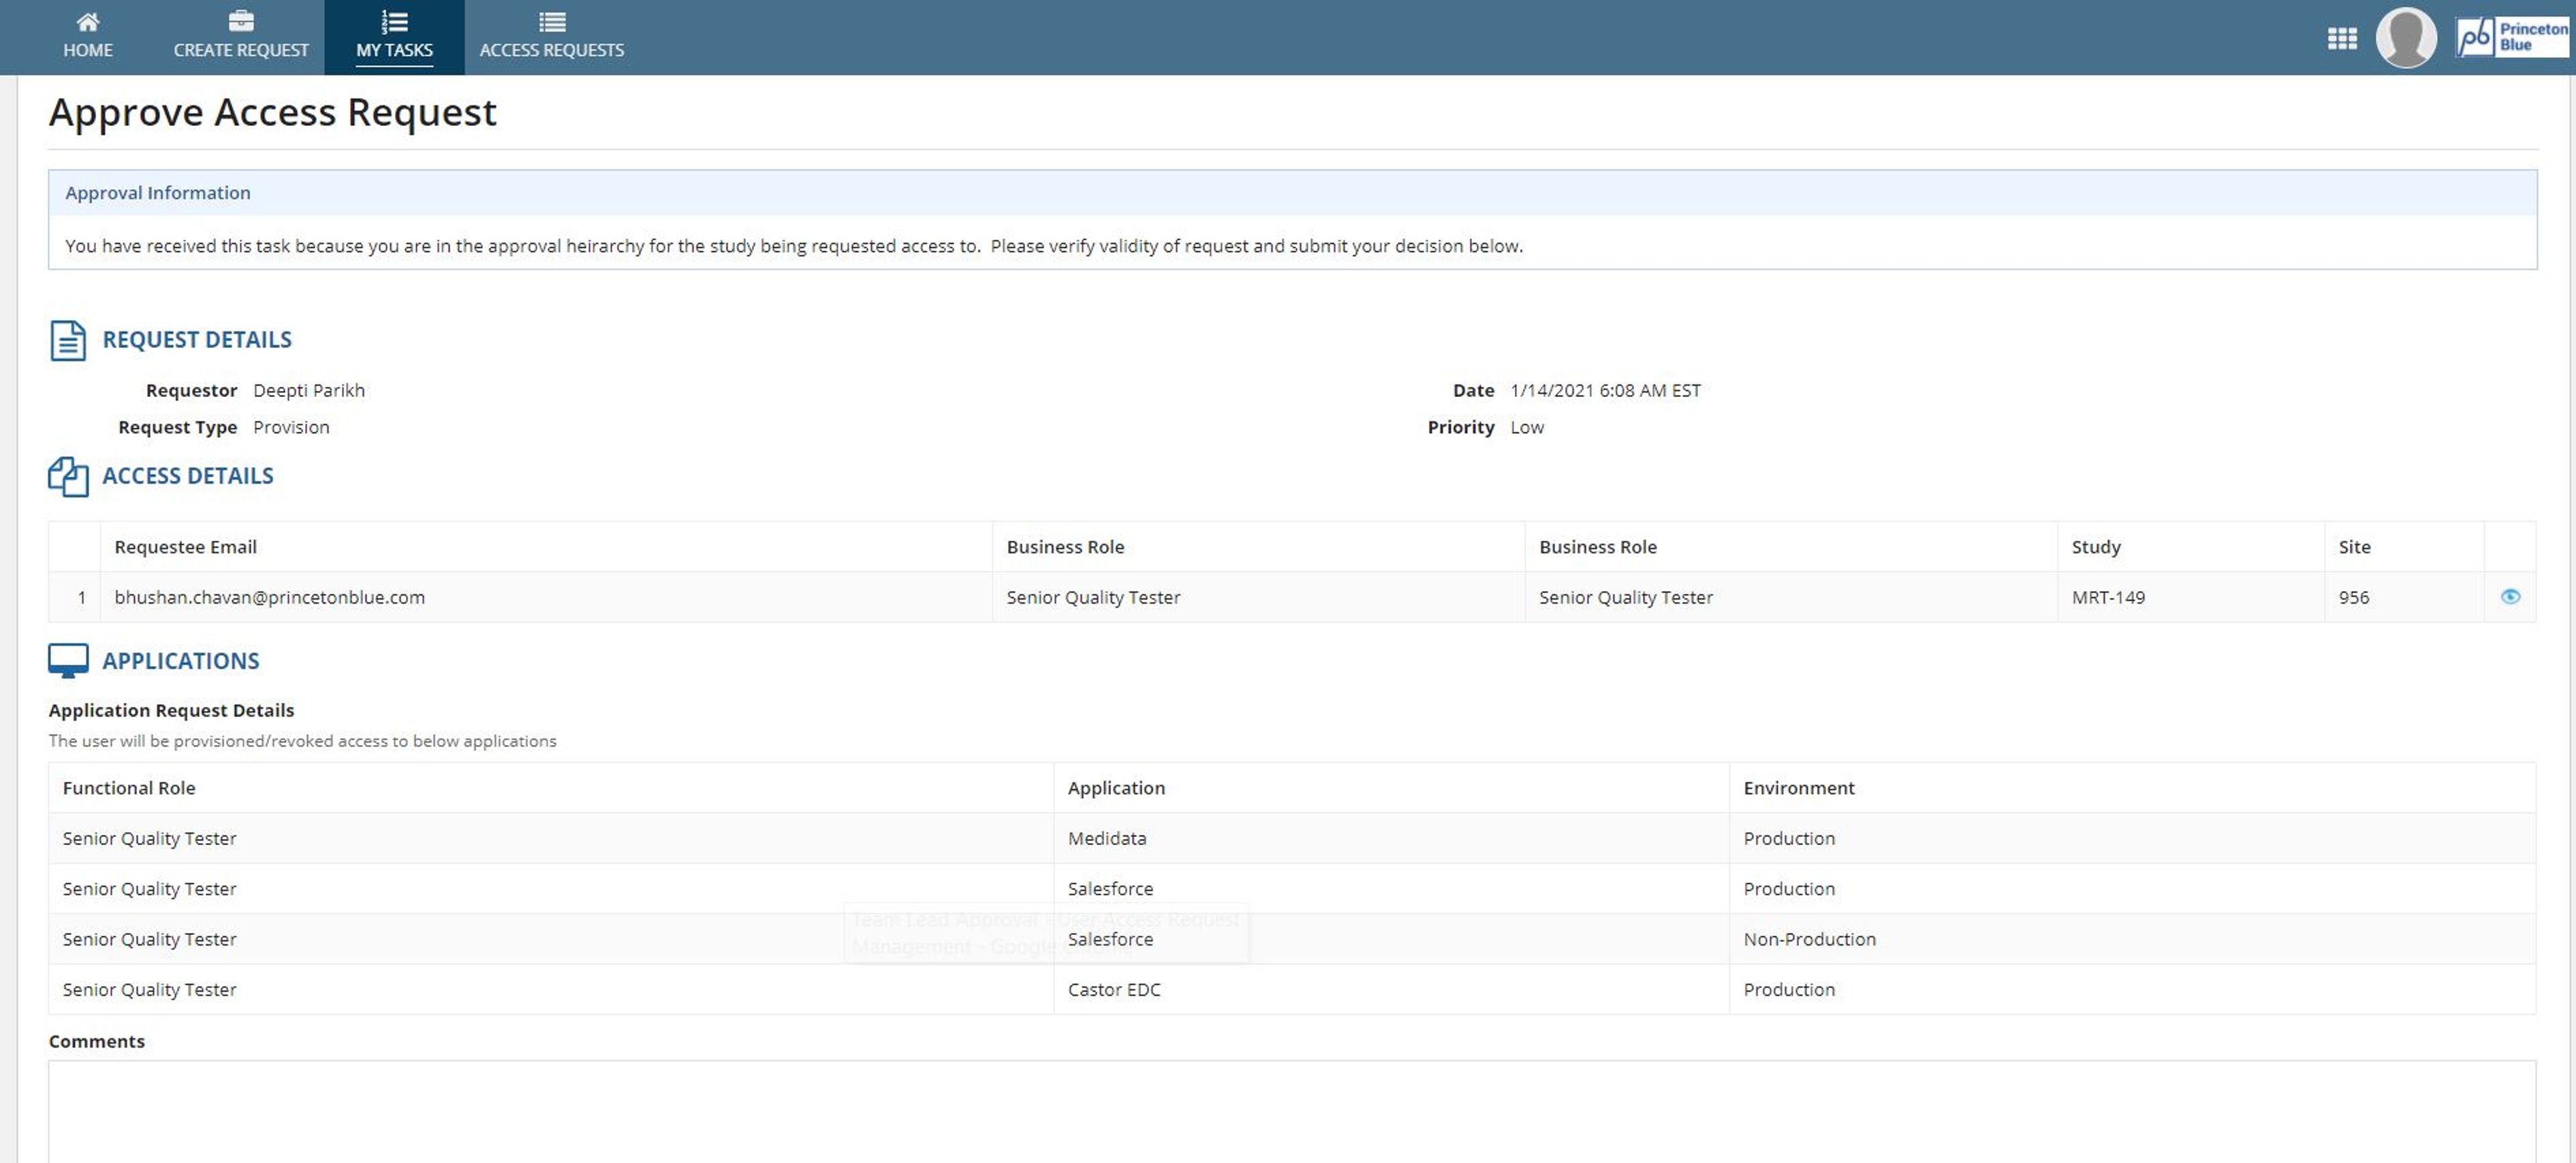The height and width of the screenshot is (1163, 2576).
Task: Click Senior Quality Tester in Castor EDC row
Action: coord(149,989)
